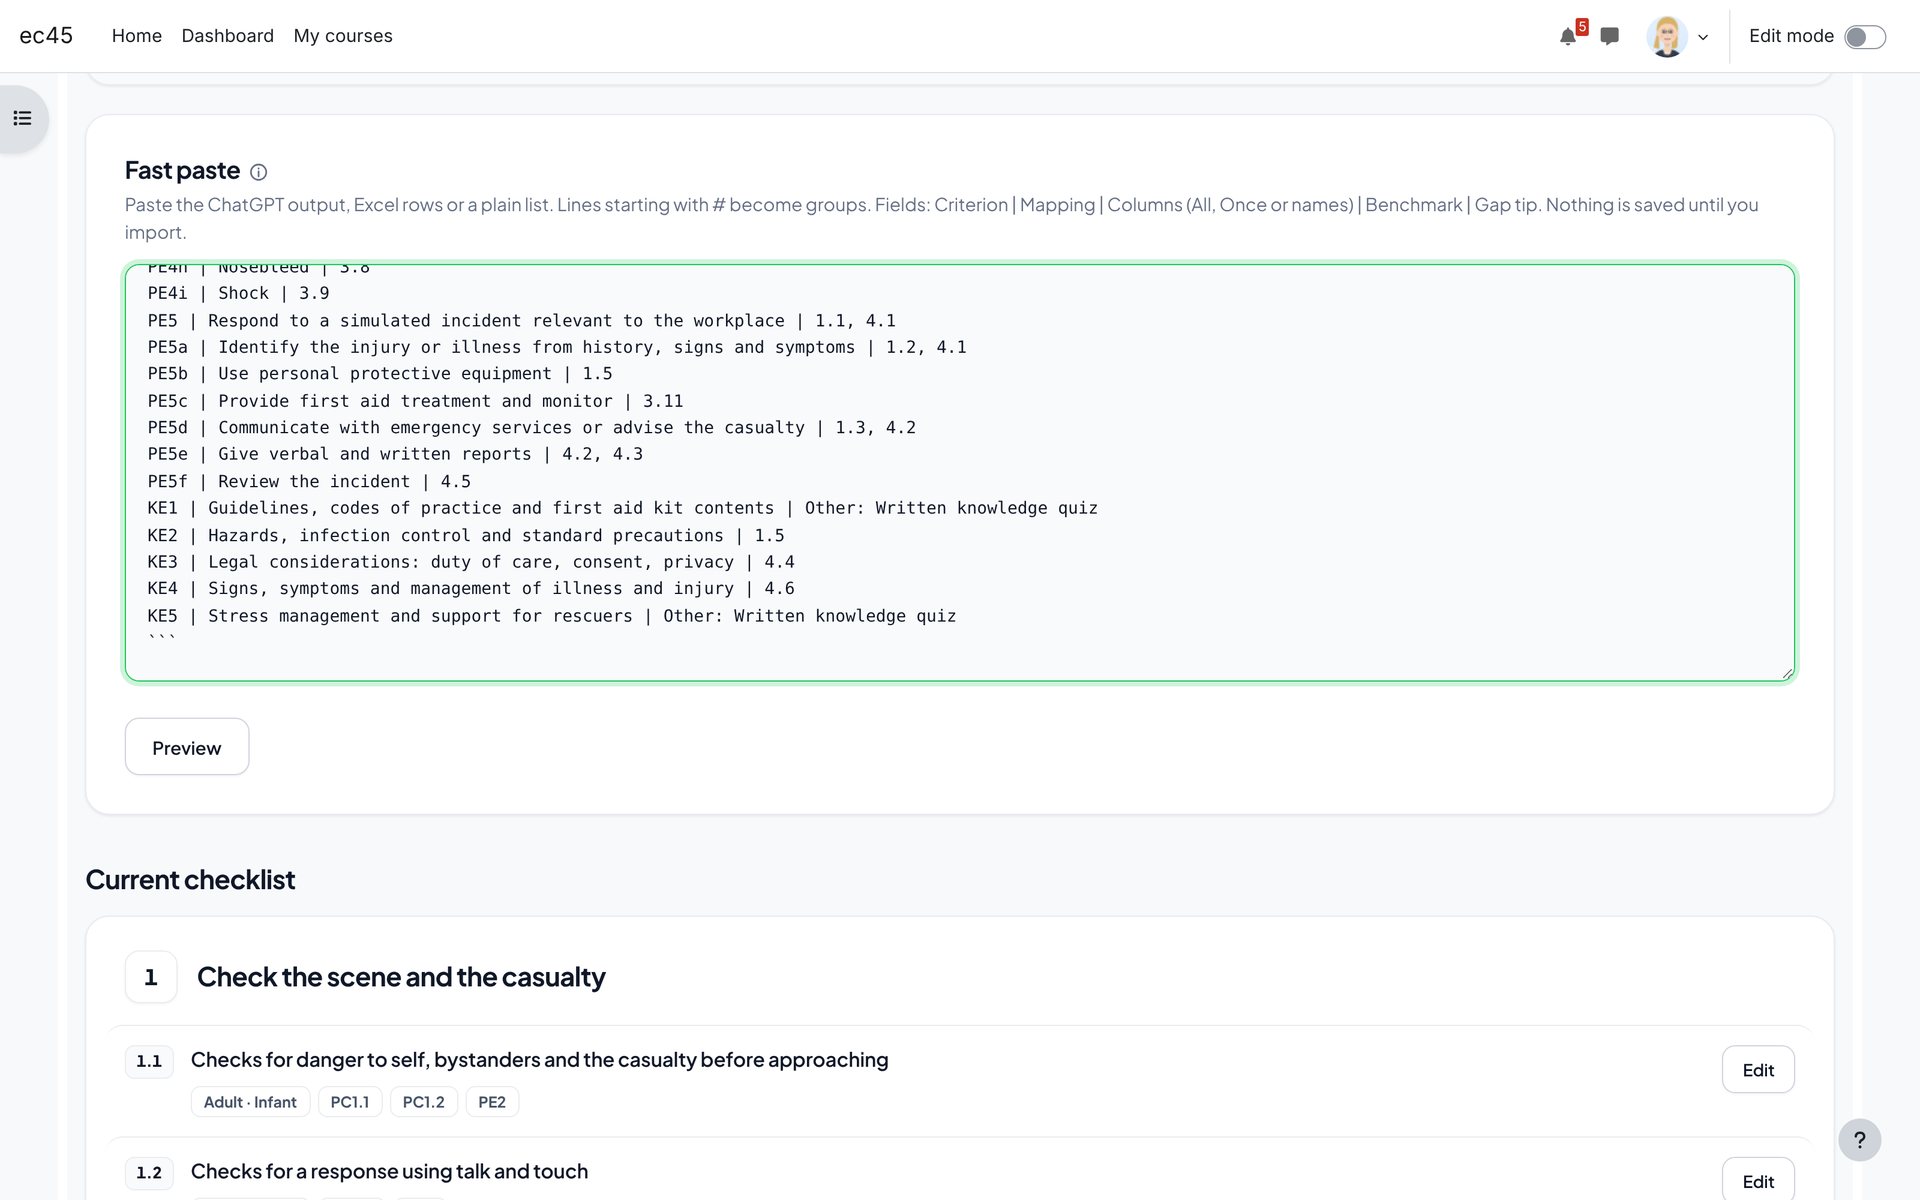This screenshot has height=1200, width=1920.
Task: Click the 'Check the scene and the casualty' heading
Action: pyautogui.click(x=401, y=977)
